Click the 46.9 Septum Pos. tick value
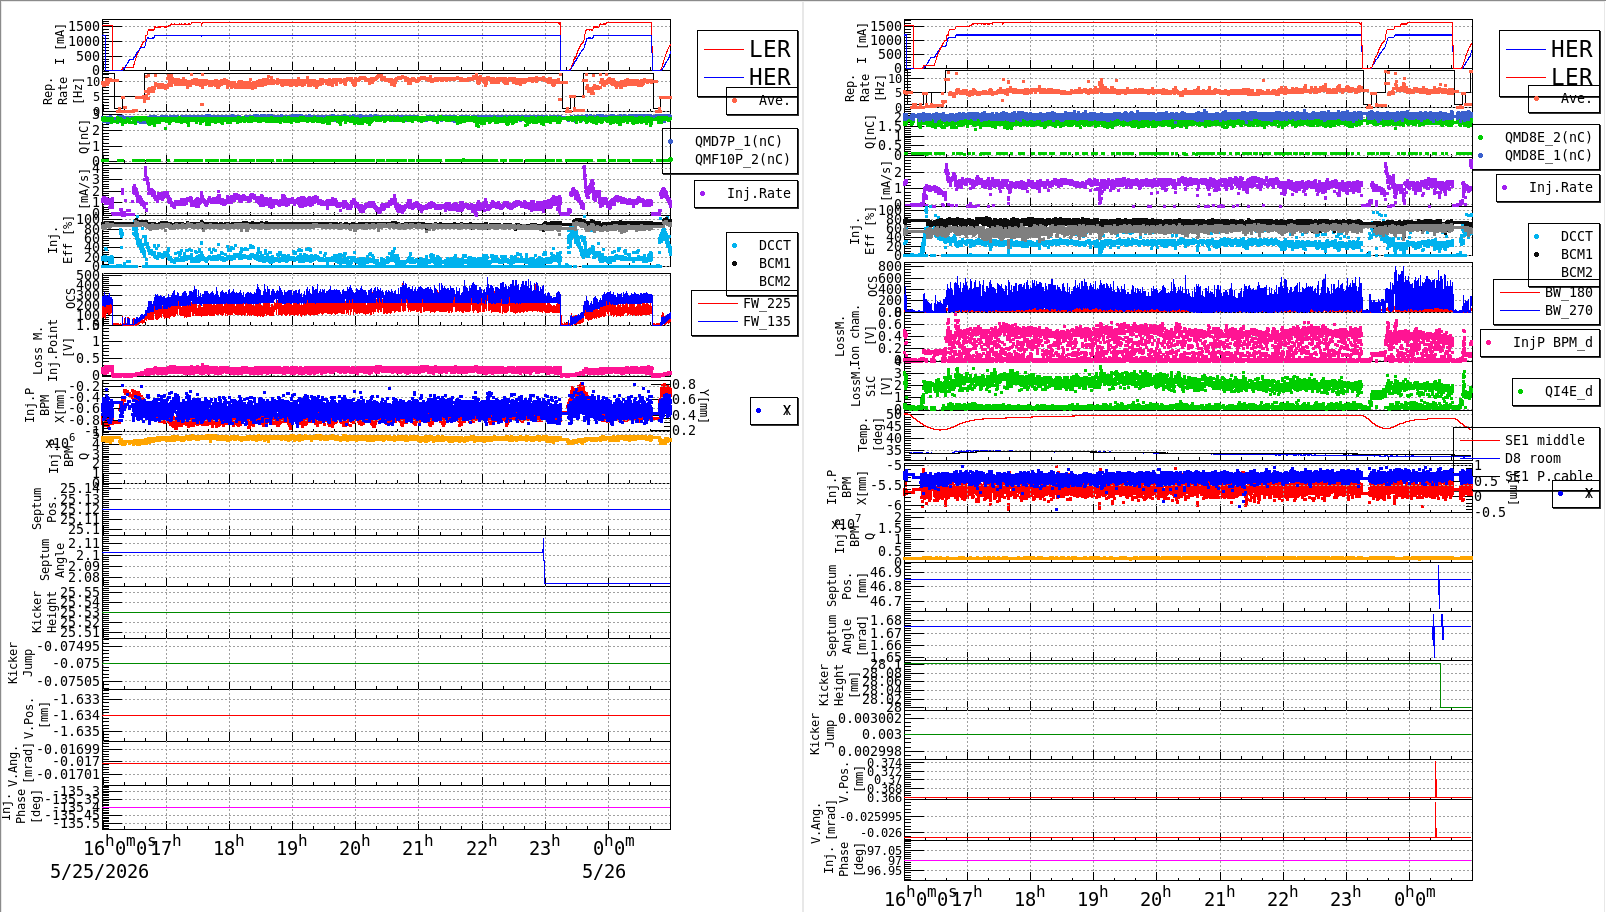The image size is (1606, 912). [886, 573]
